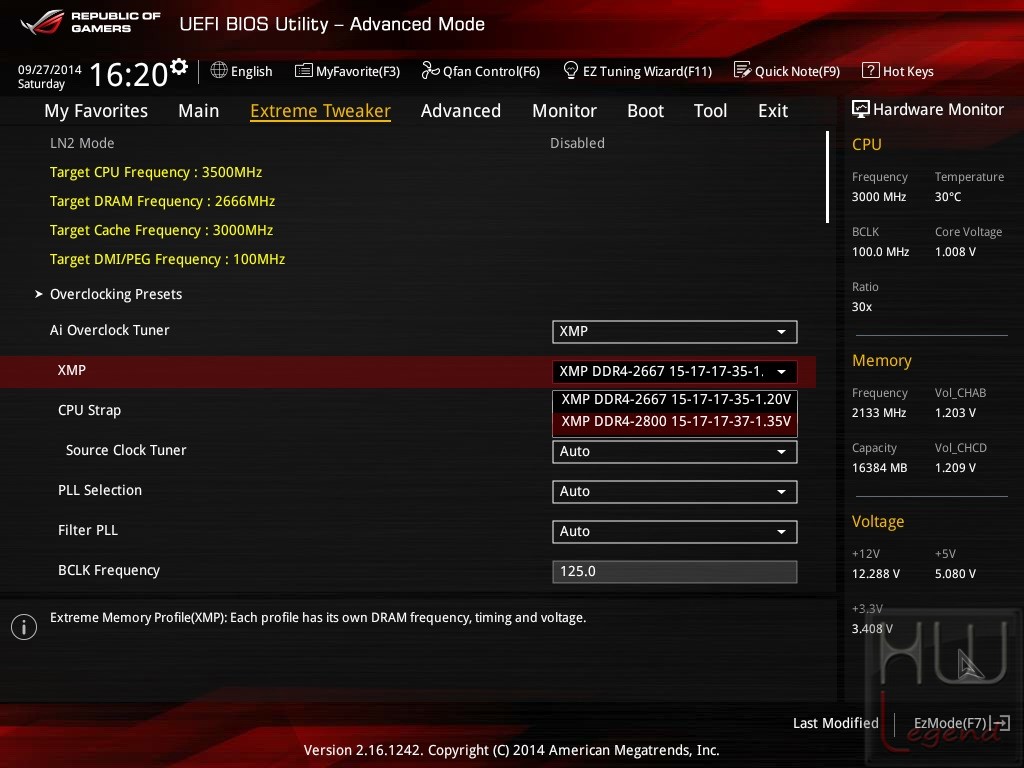Screen dimensions: 1024x768
Task: Click the Republic of Gamers logo
Action: [x=90, y=22]
